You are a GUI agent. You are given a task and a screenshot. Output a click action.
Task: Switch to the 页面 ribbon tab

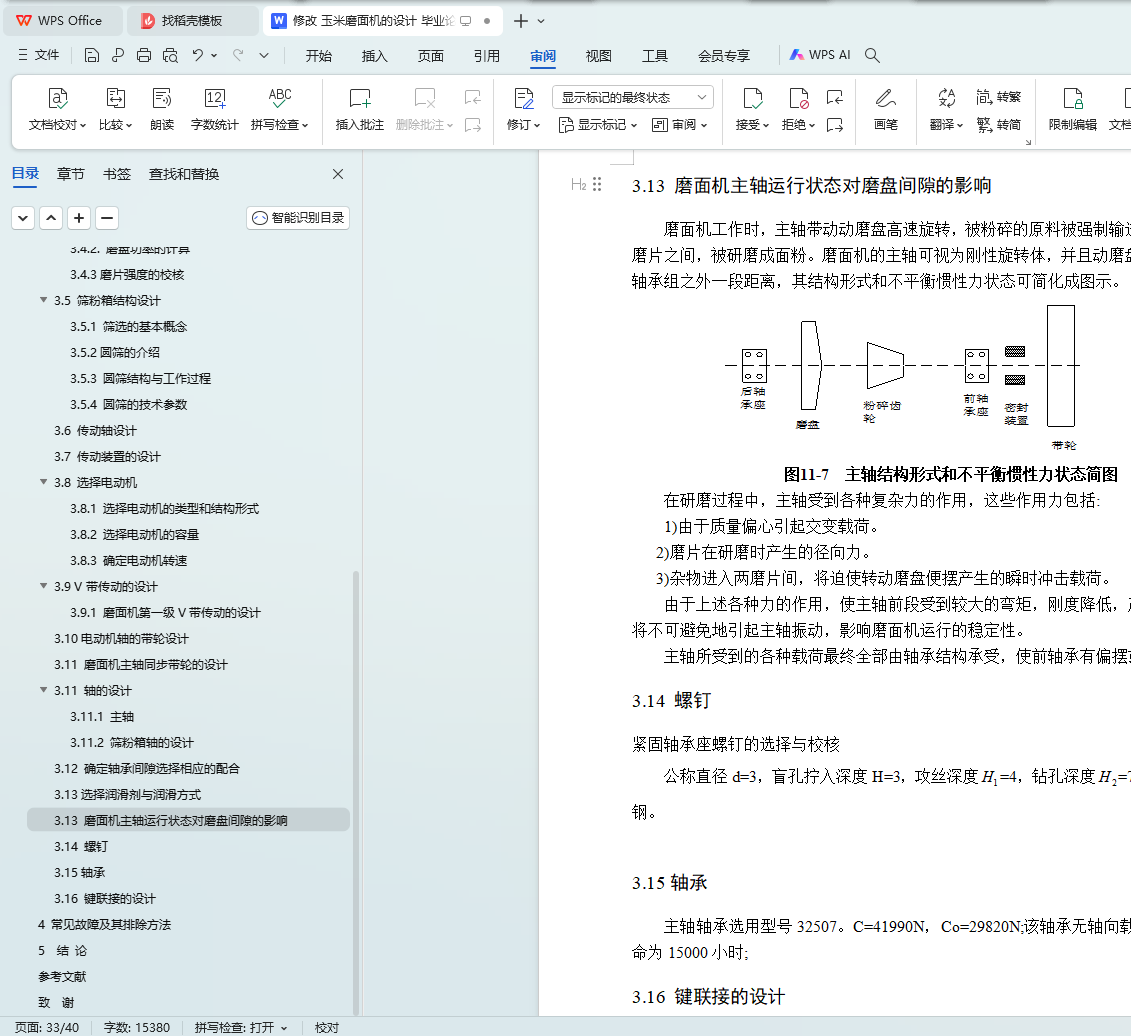431,56
